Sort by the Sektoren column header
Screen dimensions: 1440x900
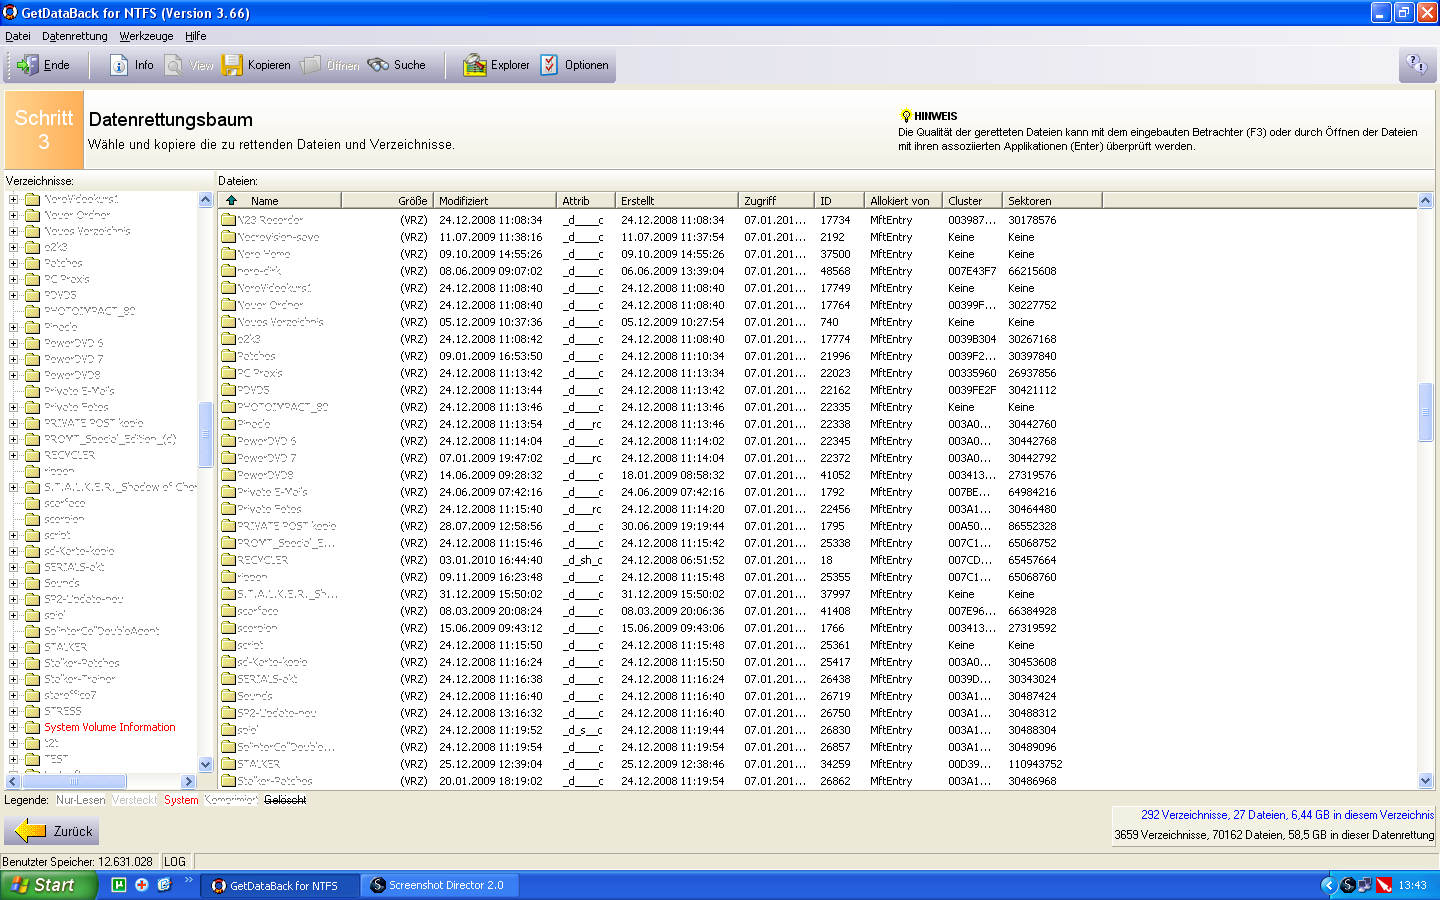coord(1052,200)
